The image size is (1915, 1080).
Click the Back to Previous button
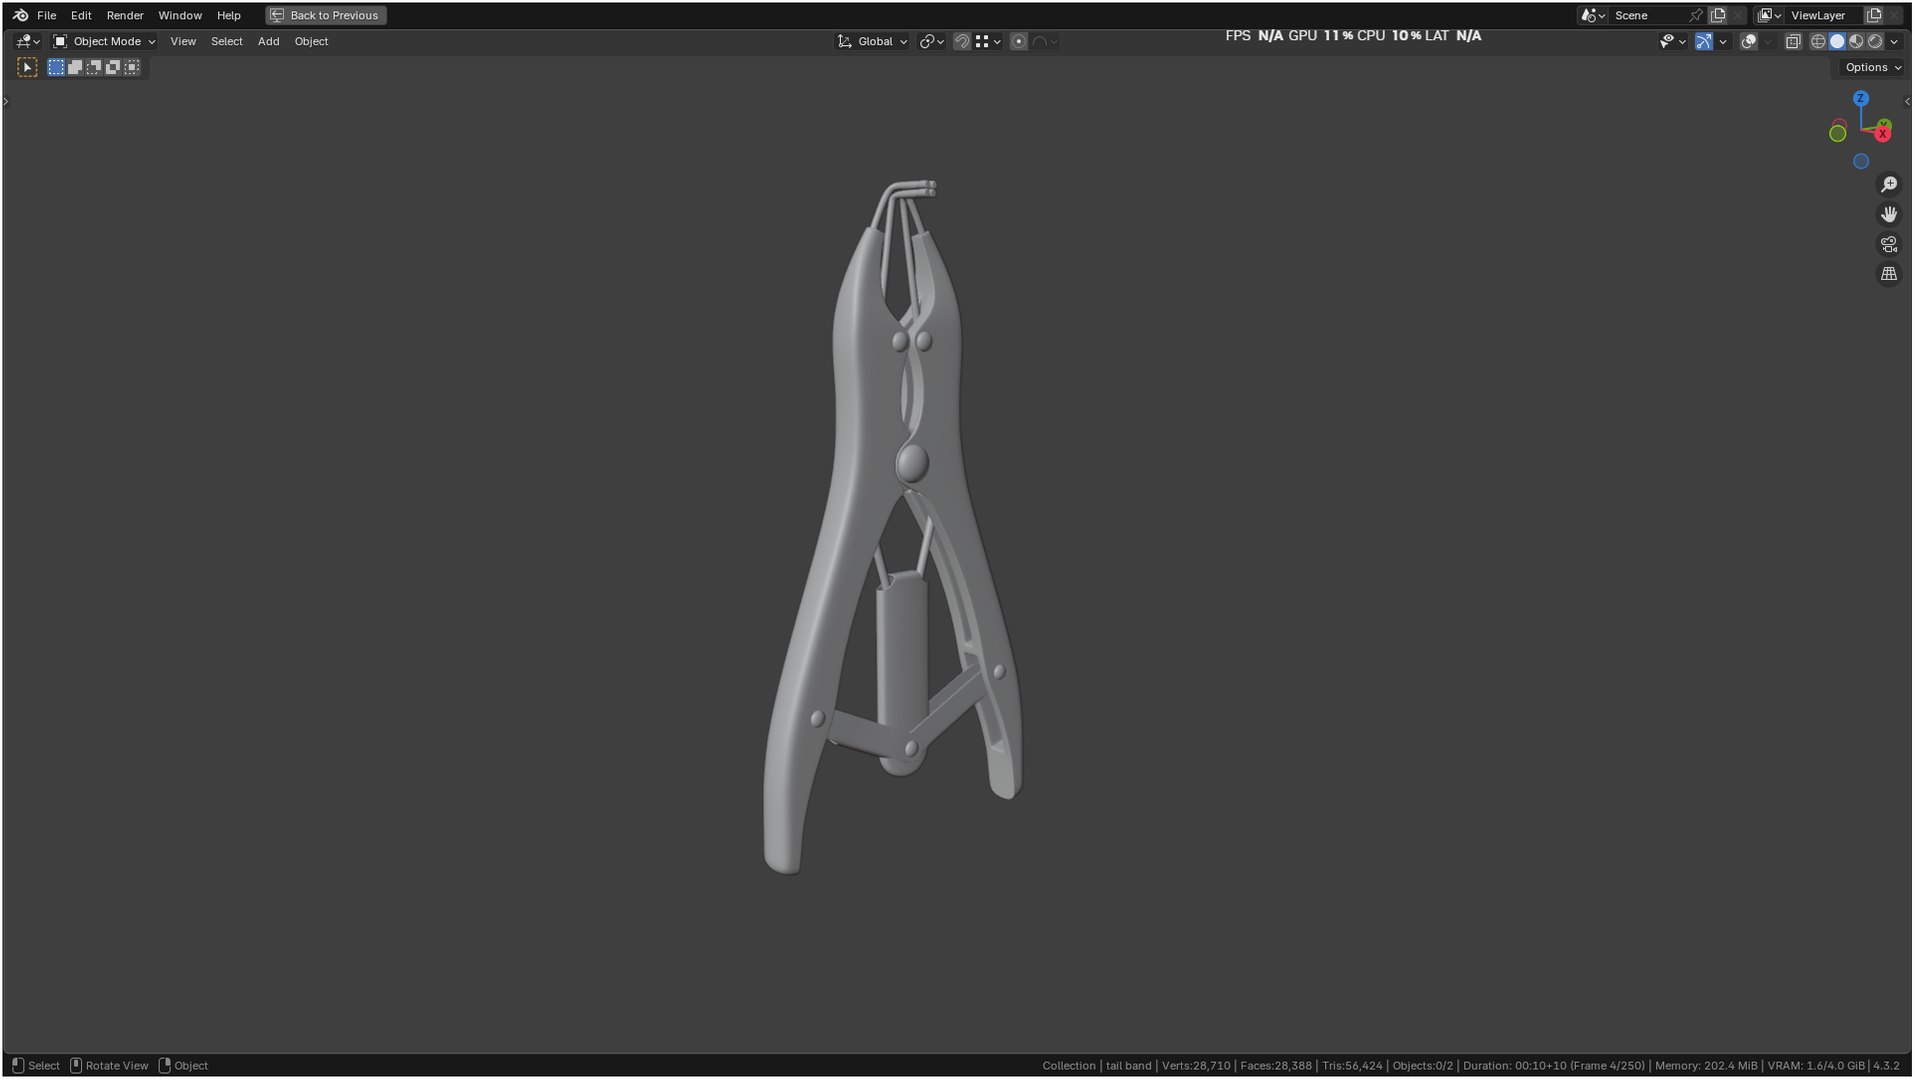[326, 15]
